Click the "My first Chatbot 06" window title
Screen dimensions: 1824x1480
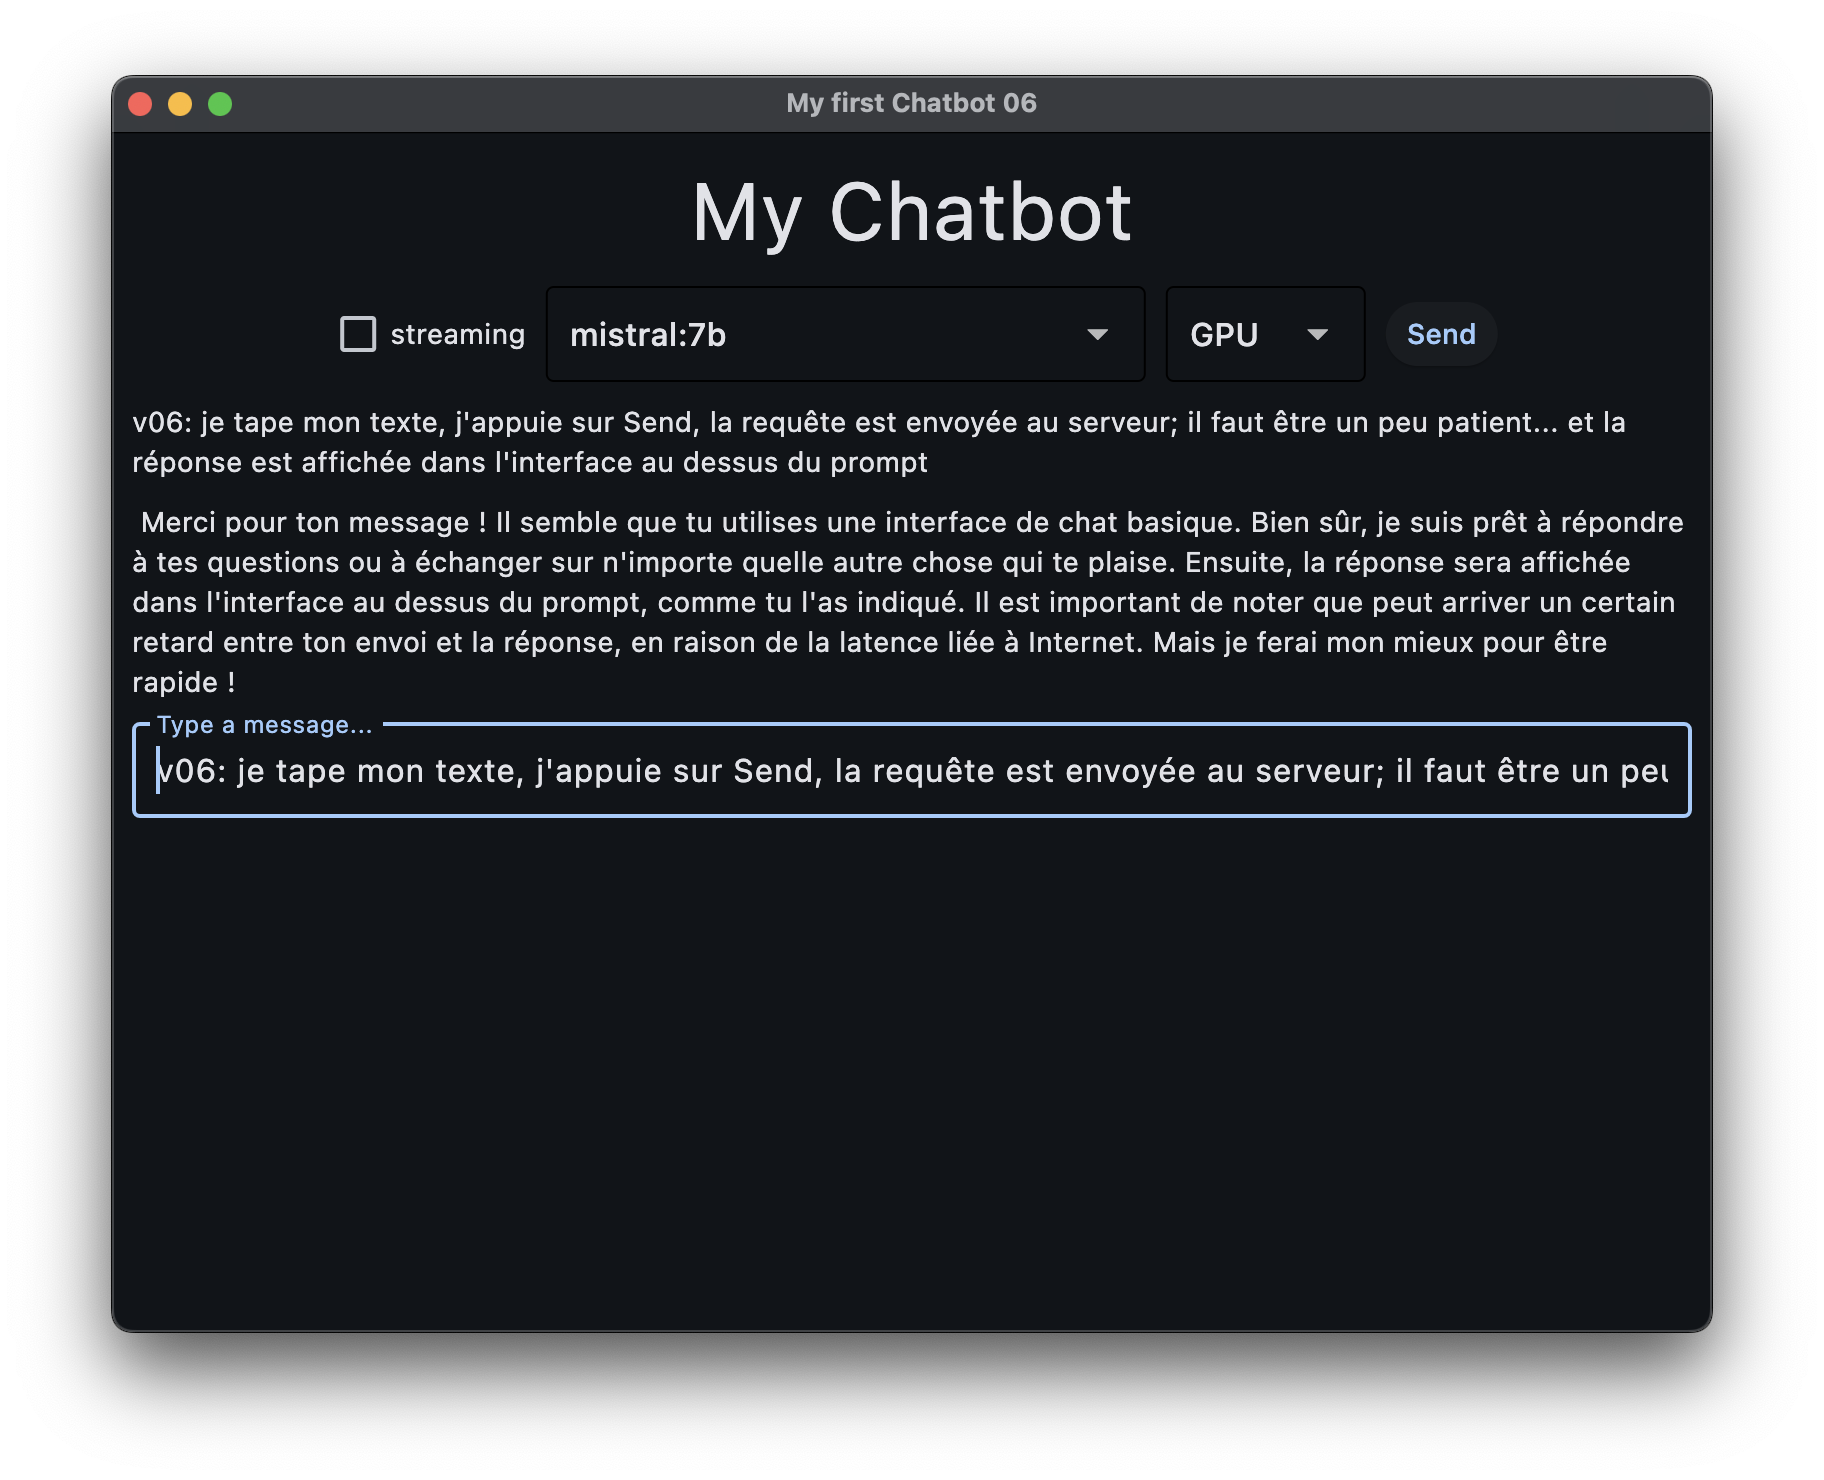[911, 103]
